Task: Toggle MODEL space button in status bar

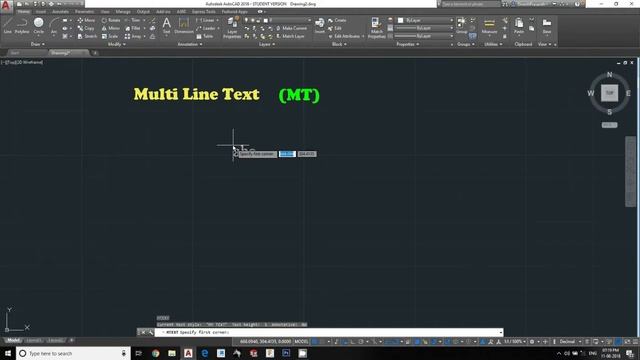Action: pyautogui.click(x=301, y=342)
